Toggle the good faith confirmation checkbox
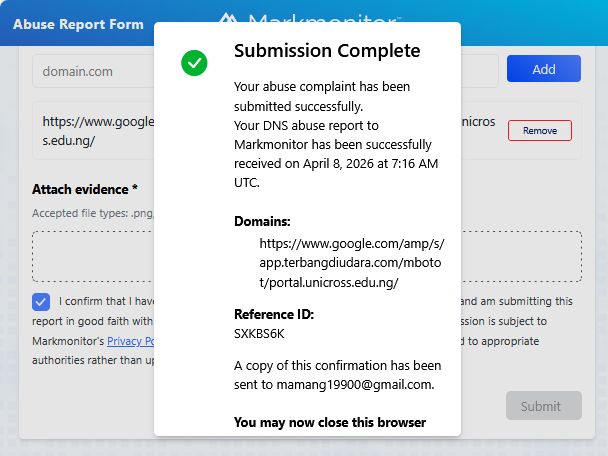608x456 pixels. point(41,301)
